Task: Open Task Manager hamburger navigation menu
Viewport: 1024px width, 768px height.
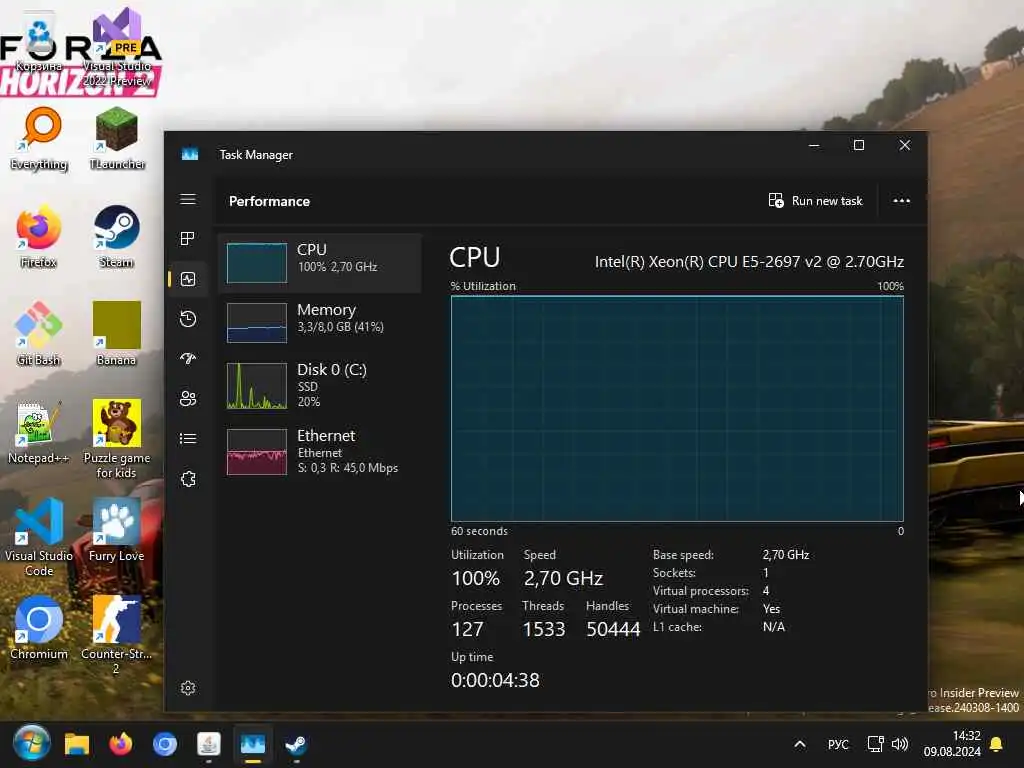Action: pos(188,199)
